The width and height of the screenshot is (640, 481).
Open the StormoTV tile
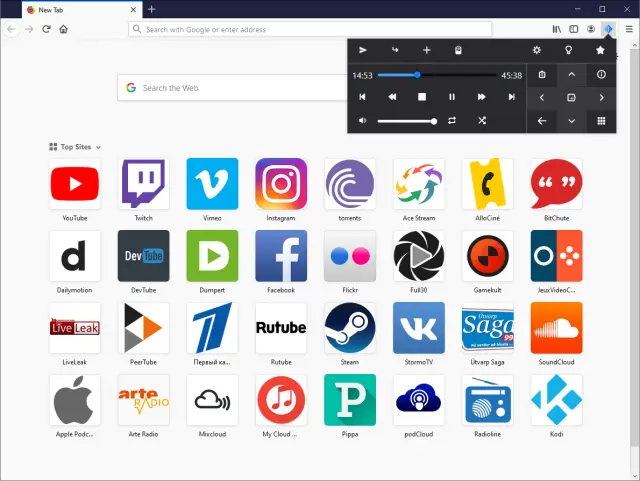419,328
